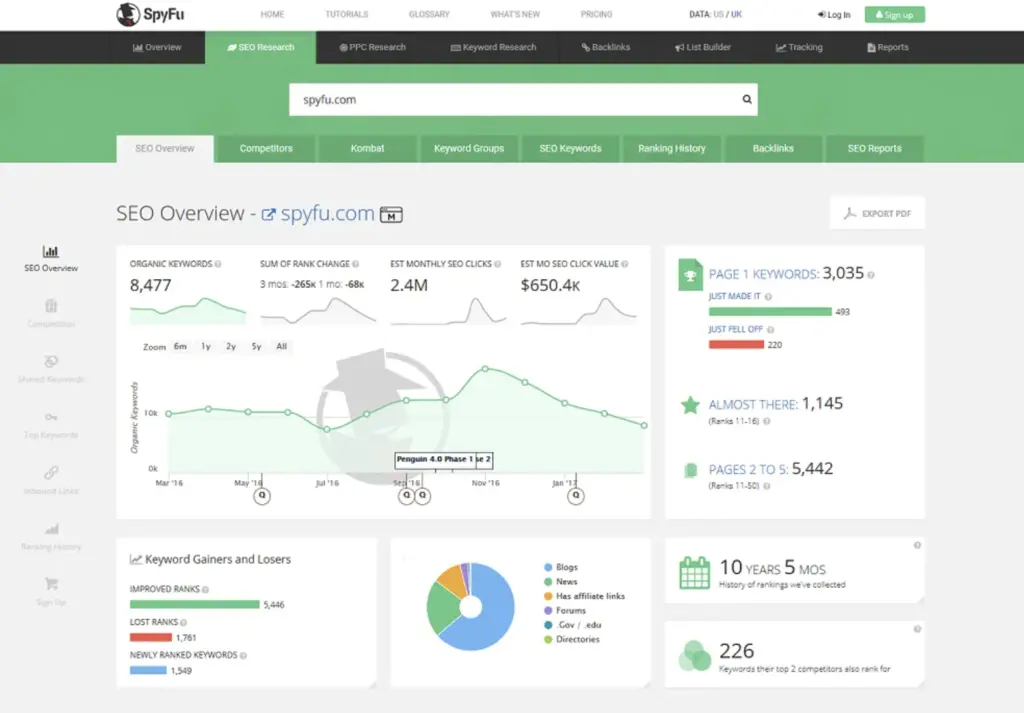Click the Export PDF button
1024x713 pixels.
pos(877,214)
